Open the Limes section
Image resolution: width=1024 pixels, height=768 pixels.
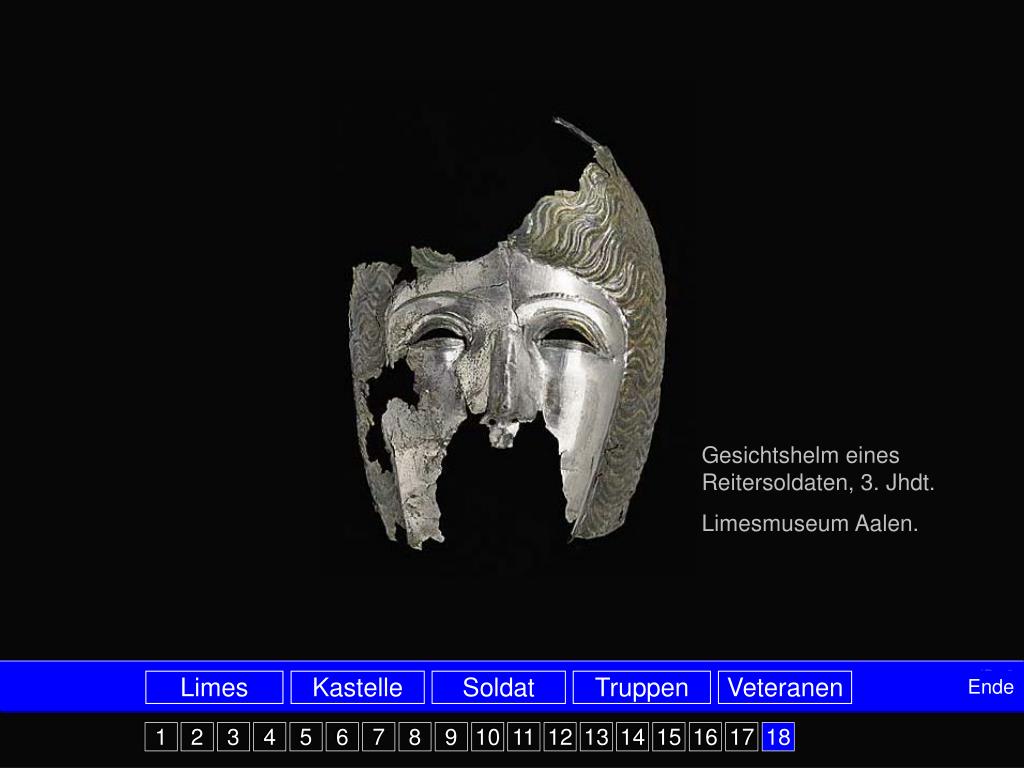point(214,687)
